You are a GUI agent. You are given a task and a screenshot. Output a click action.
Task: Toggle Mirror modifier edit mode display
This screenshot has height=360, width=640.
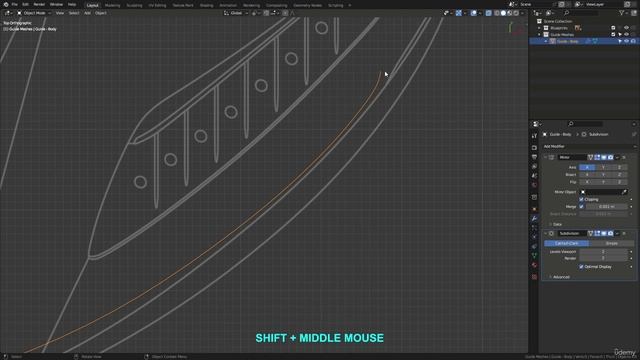tap(597, 157)
